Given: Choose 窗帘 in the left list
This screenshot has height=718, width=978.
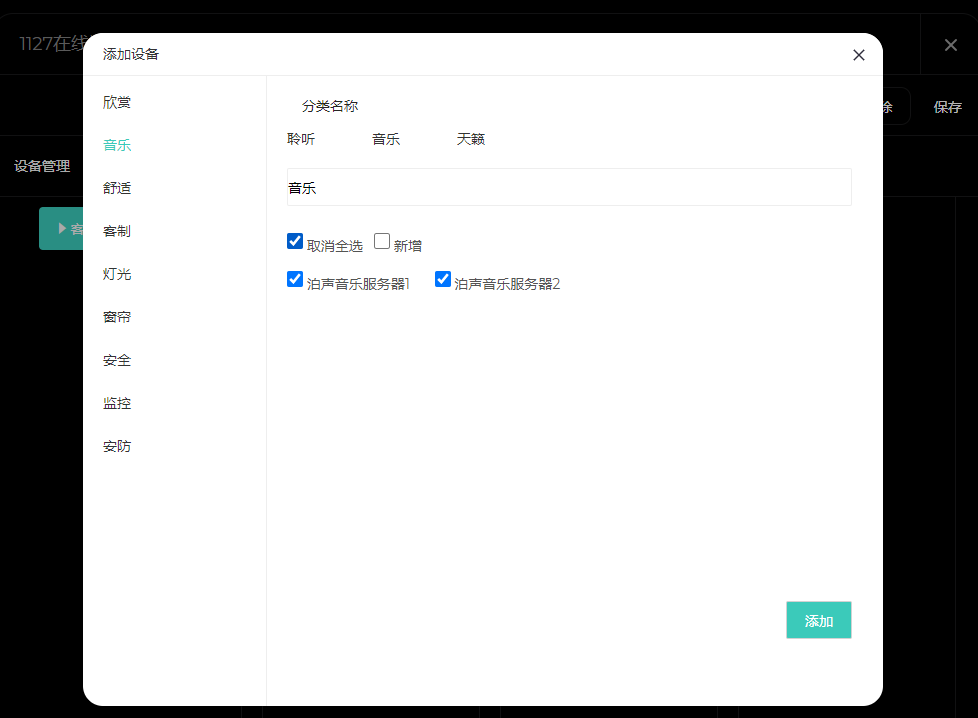Looking at the screenshot, I should (x=117, y=318).
